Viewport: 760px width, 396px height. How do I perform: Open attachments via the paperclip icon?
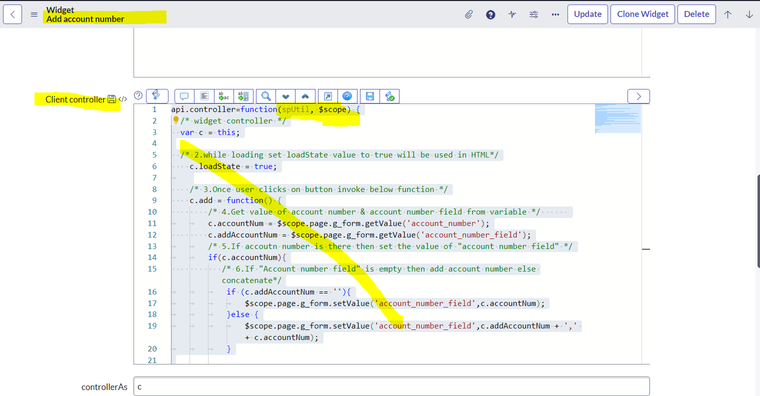click(x=469, y=15)
